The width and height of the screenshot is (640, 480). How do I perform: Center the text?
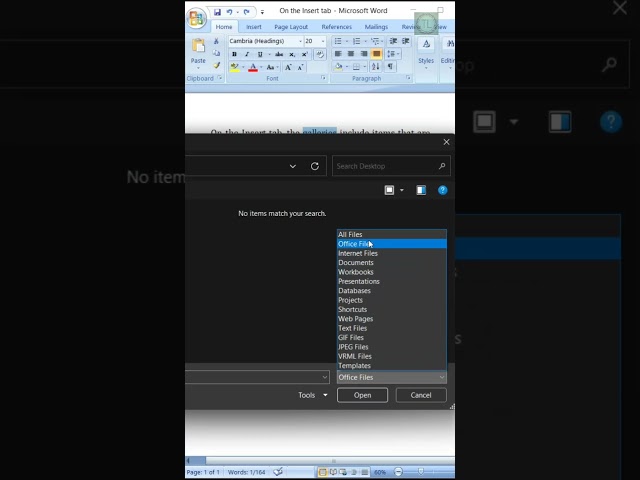point(351,54)
